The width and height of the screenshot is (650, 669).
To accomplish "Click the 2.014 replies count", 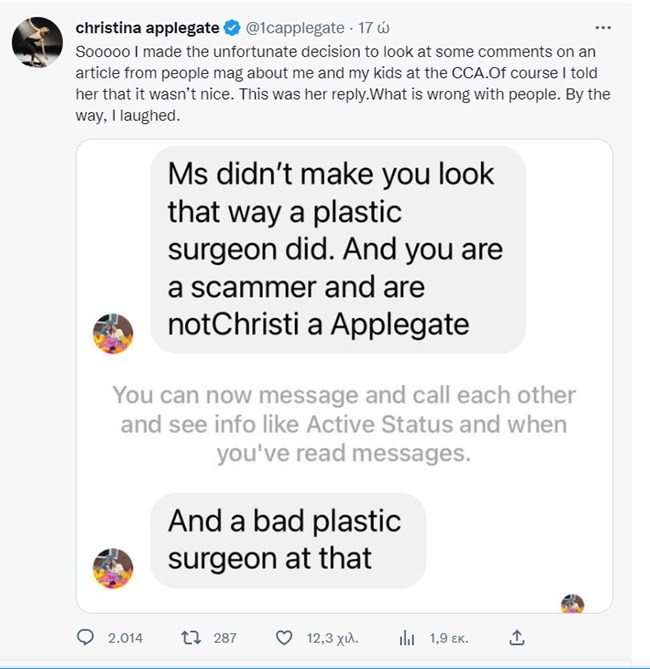I will (x=125, y=637).
